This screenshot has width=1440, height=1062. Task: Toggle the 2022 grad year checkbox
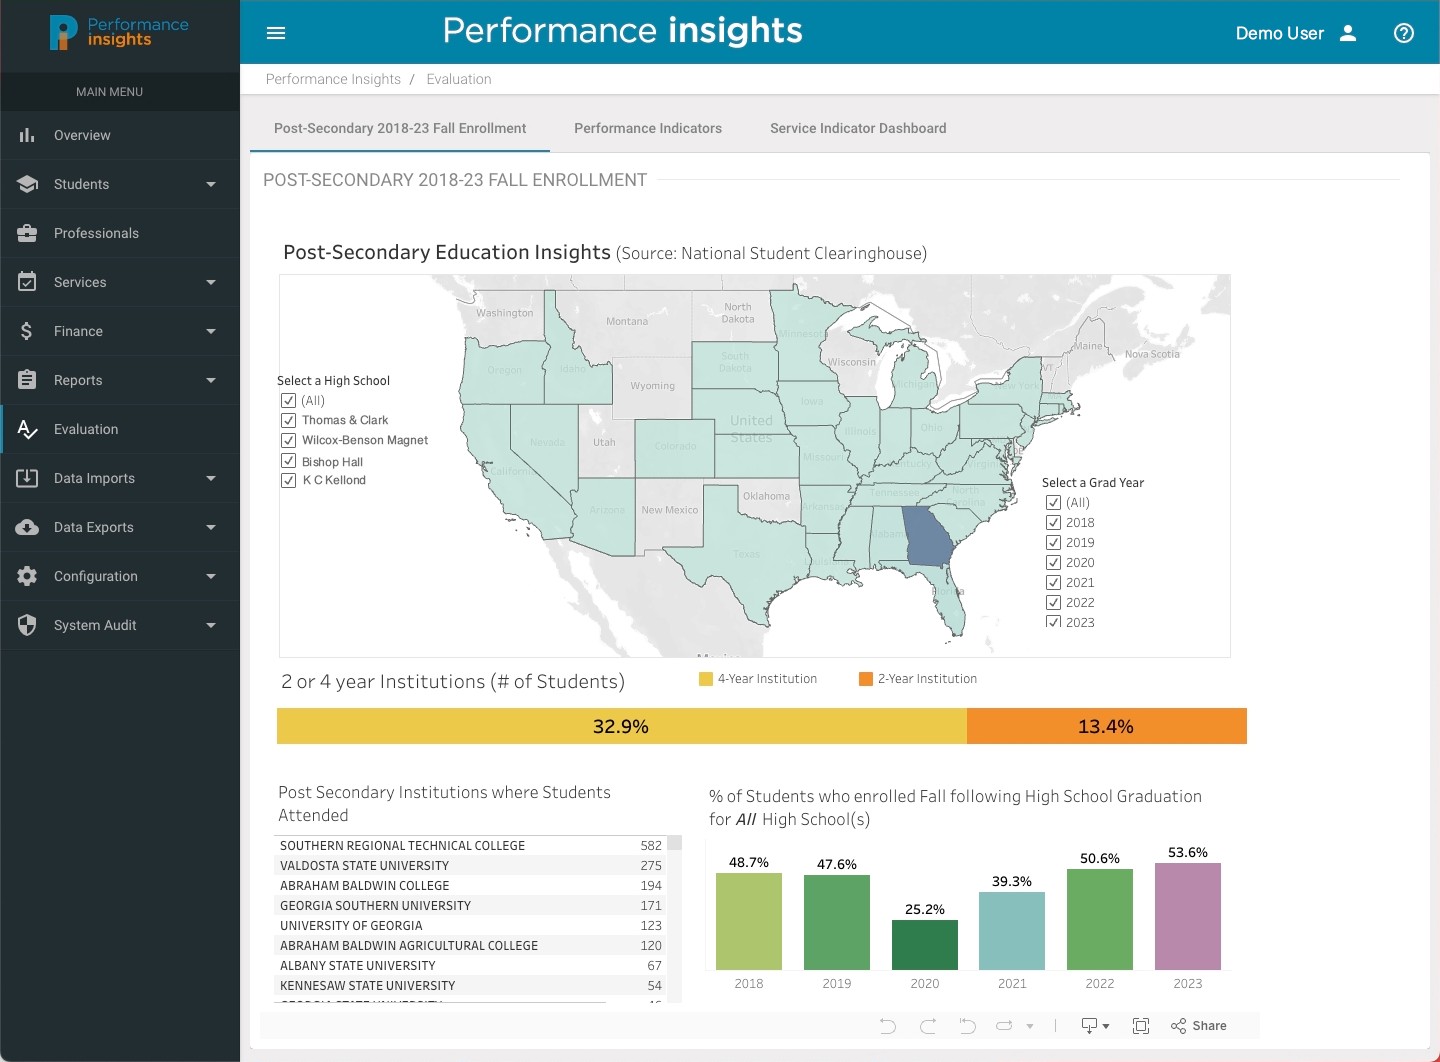pyautogui.click(x=1053, y=602)
